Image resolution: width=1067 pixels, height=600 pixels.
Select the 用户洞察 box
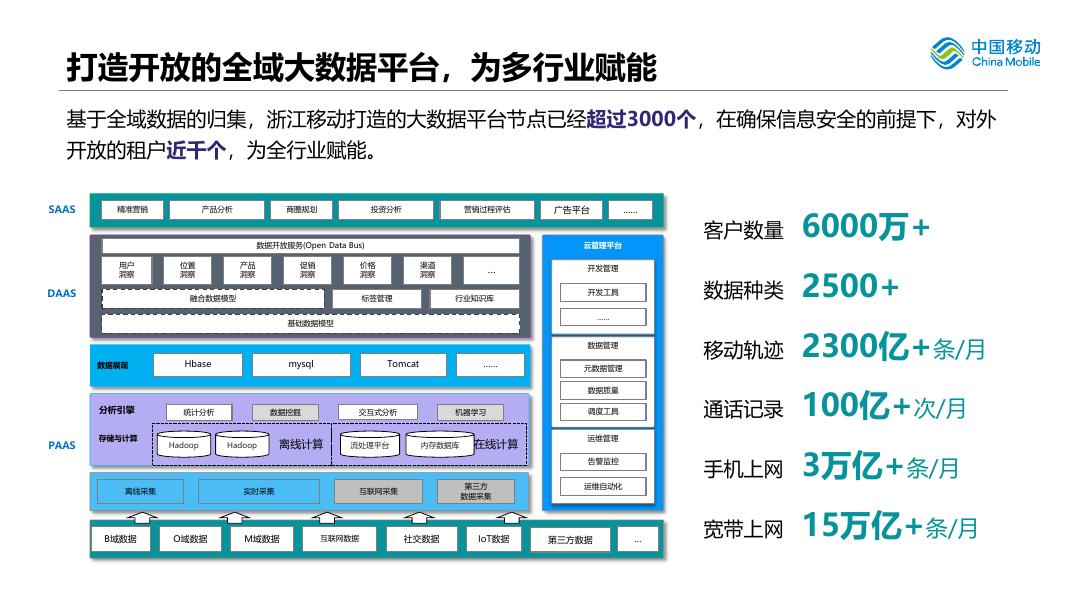point(127,270)
